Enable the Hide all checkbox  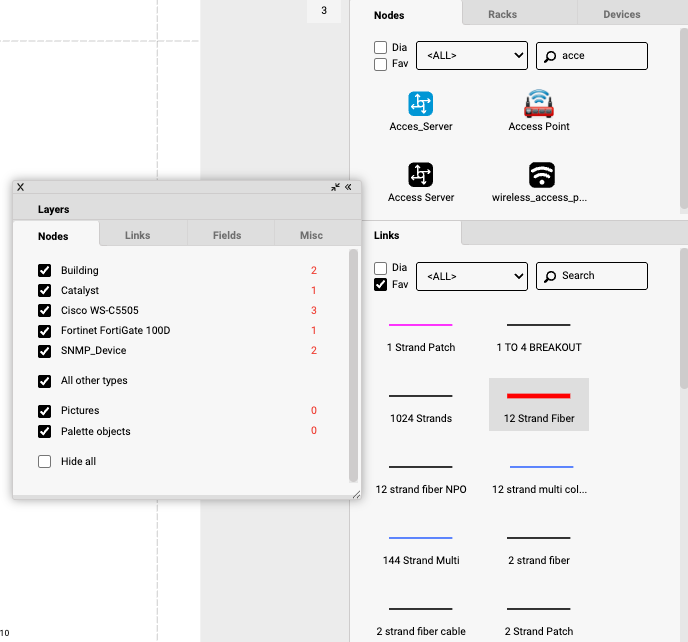44,462
